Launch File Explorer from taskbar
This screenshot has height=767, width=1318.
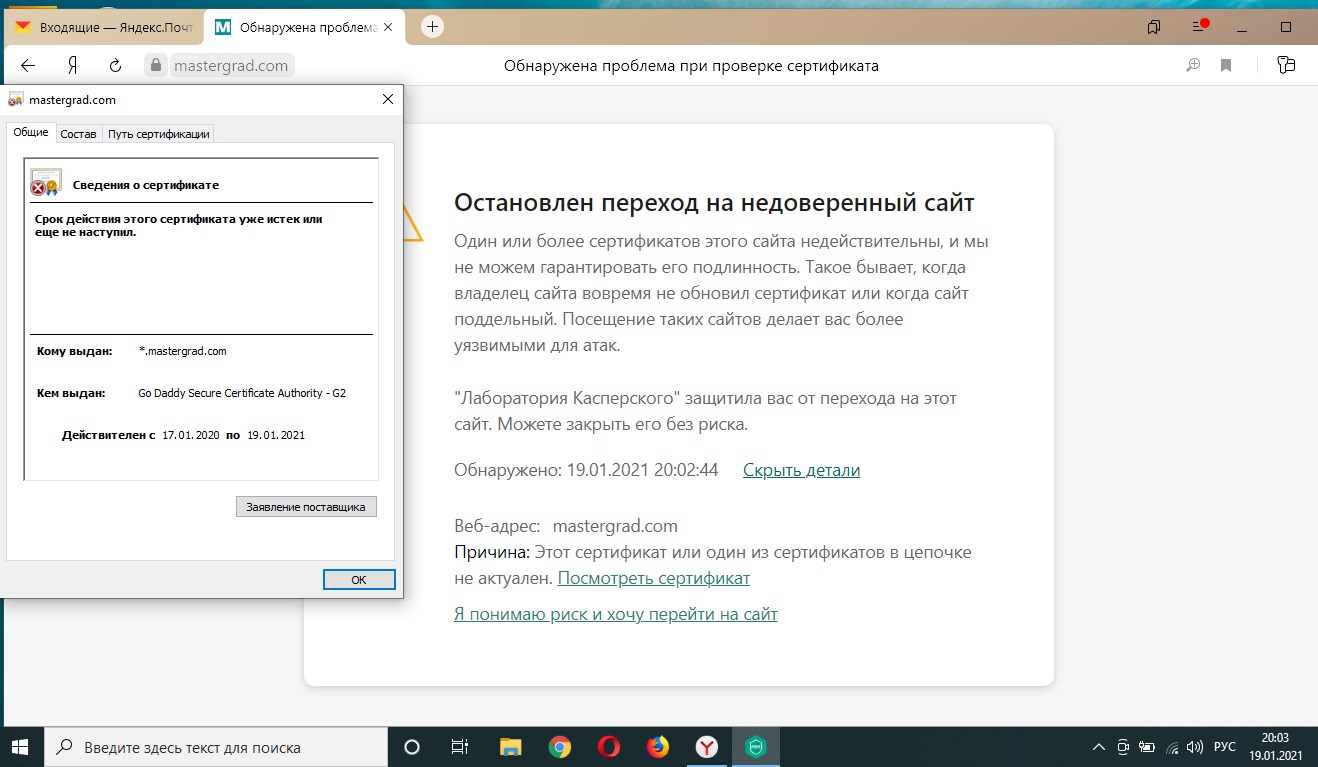pyautogui.click(x=510, y=747)
